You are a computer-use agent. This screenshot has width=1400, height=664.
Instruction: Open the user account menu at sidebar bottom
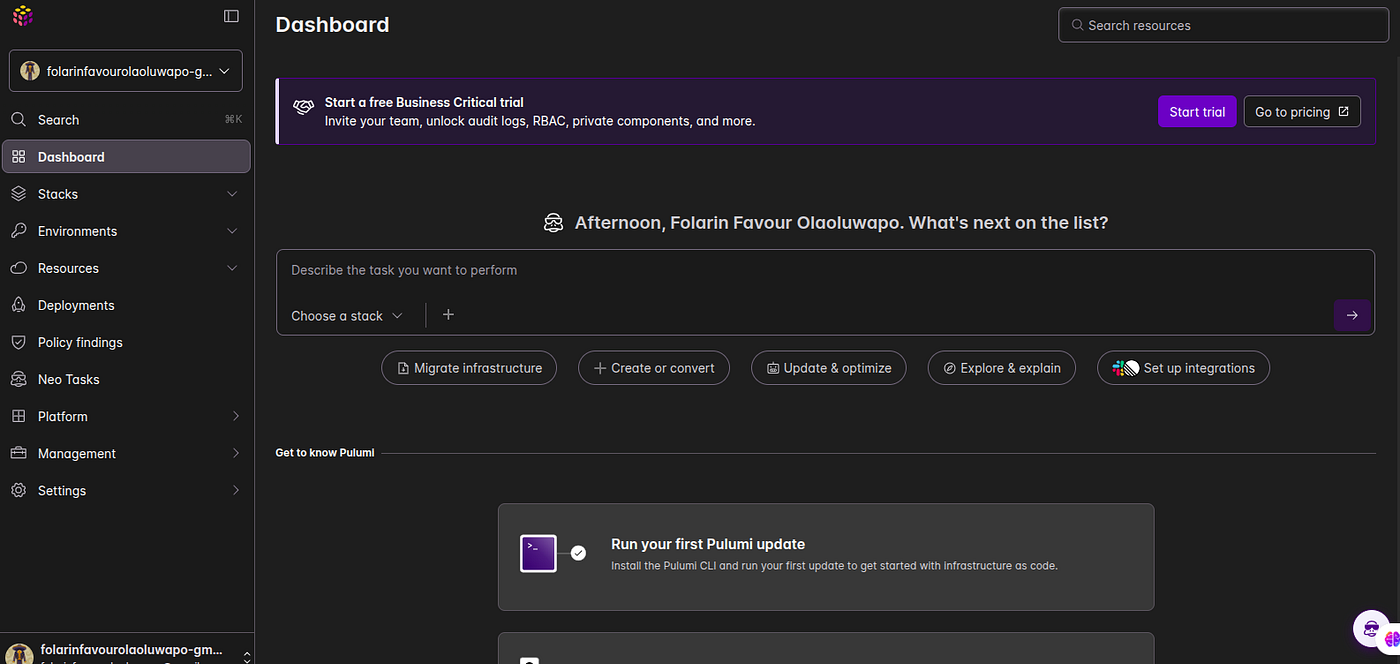(x=126, y=650)
